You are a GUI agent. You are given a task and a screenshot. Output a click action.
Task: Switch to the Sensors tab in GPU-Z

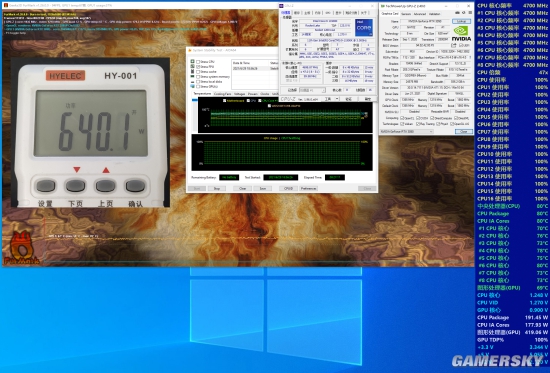click(406, 14)
